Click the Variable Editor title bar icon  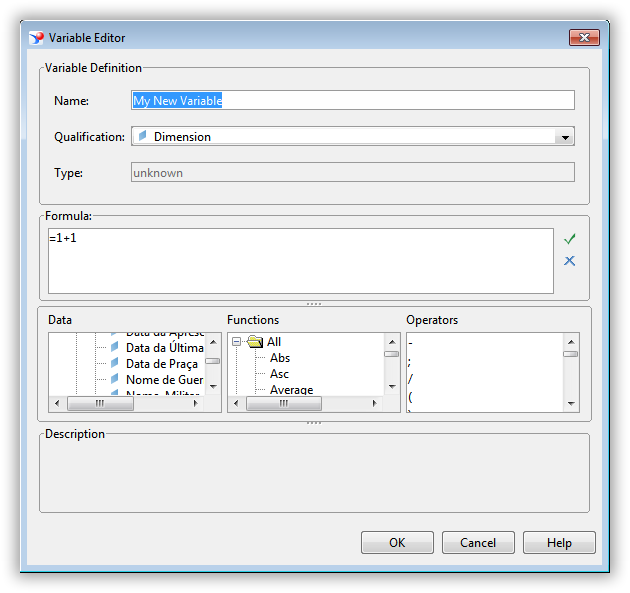[37, 38]
